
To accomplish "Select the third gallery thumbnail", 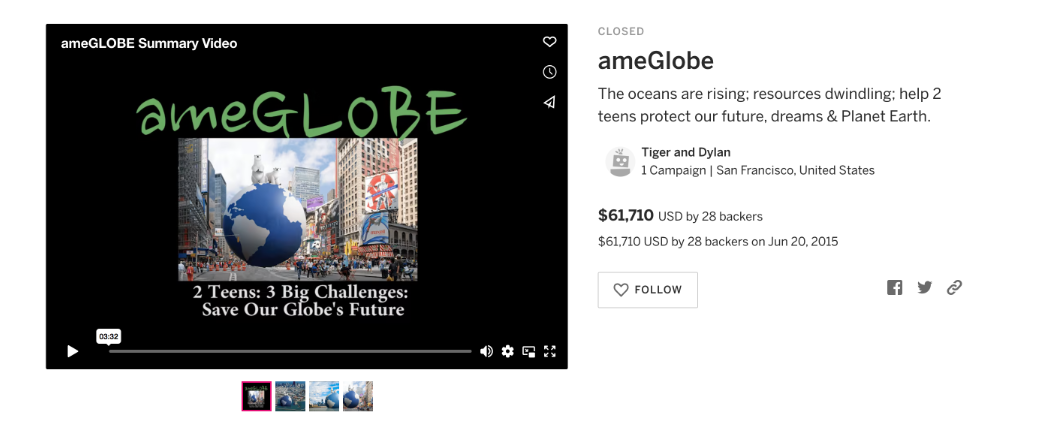I will (x=324, y=396).
